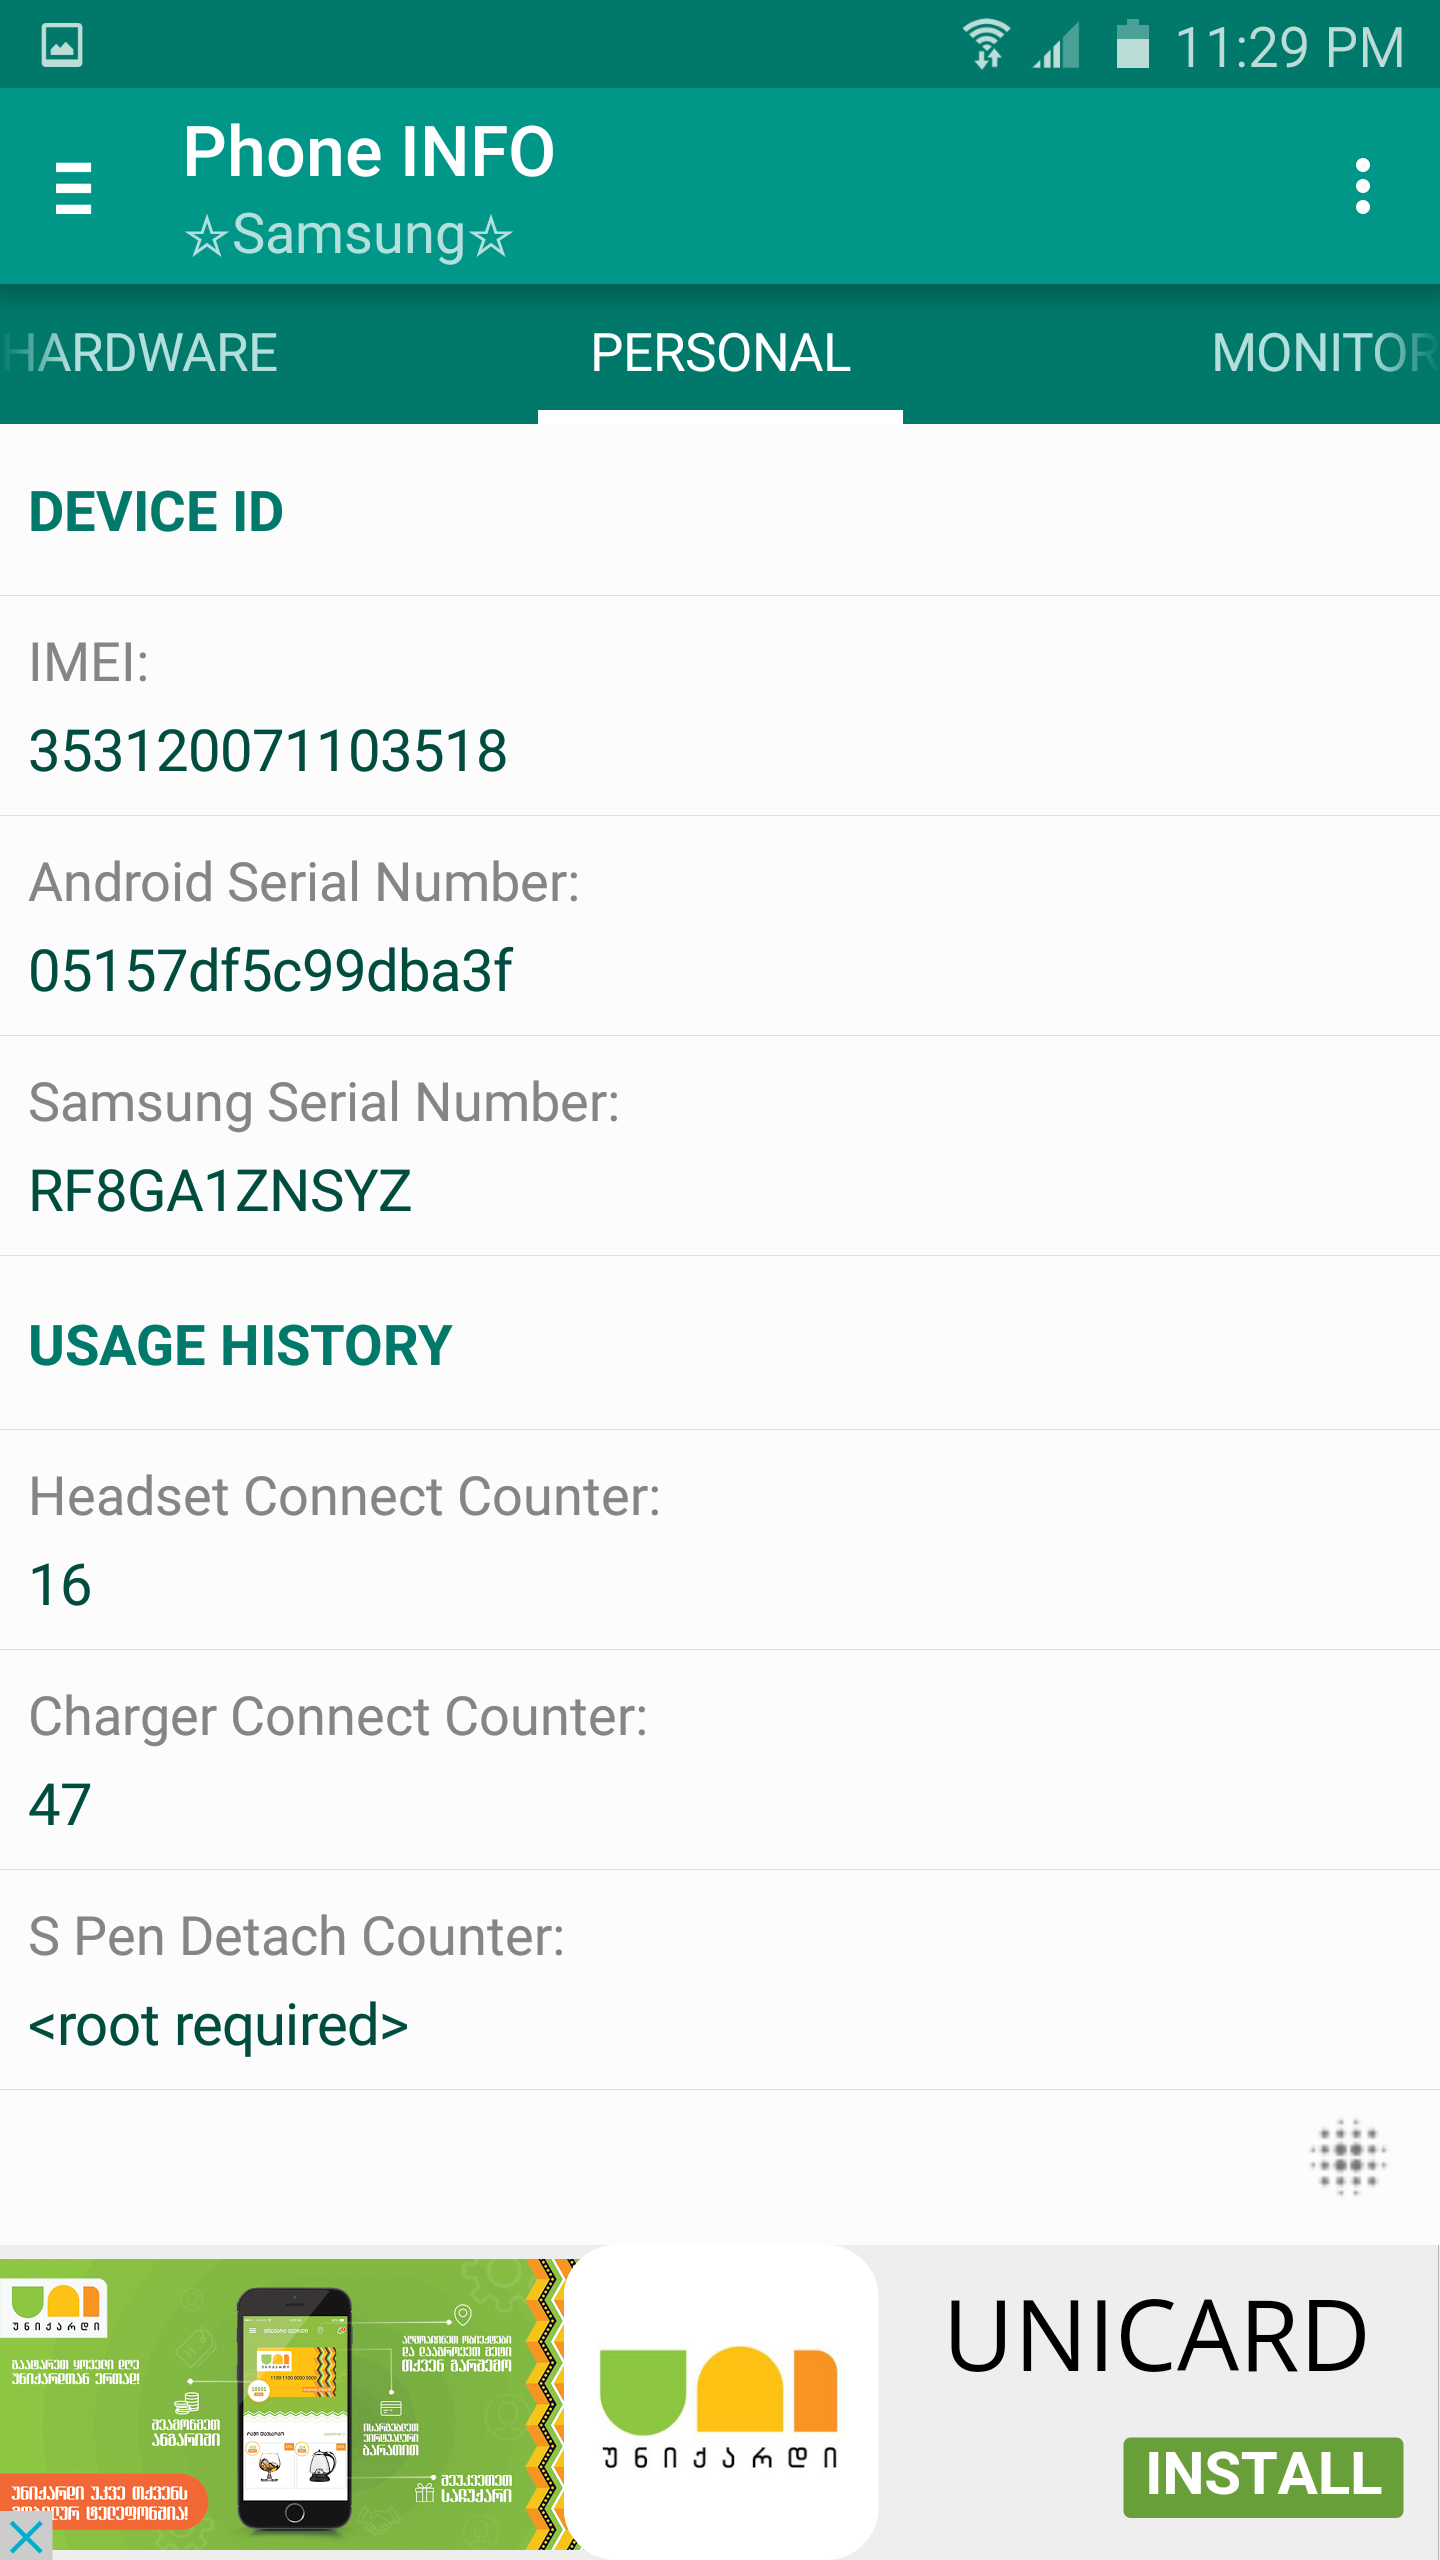The image size is (1440, 2560).
Task: Tap the cellular signal strength icon
Action: (1057, 45)
